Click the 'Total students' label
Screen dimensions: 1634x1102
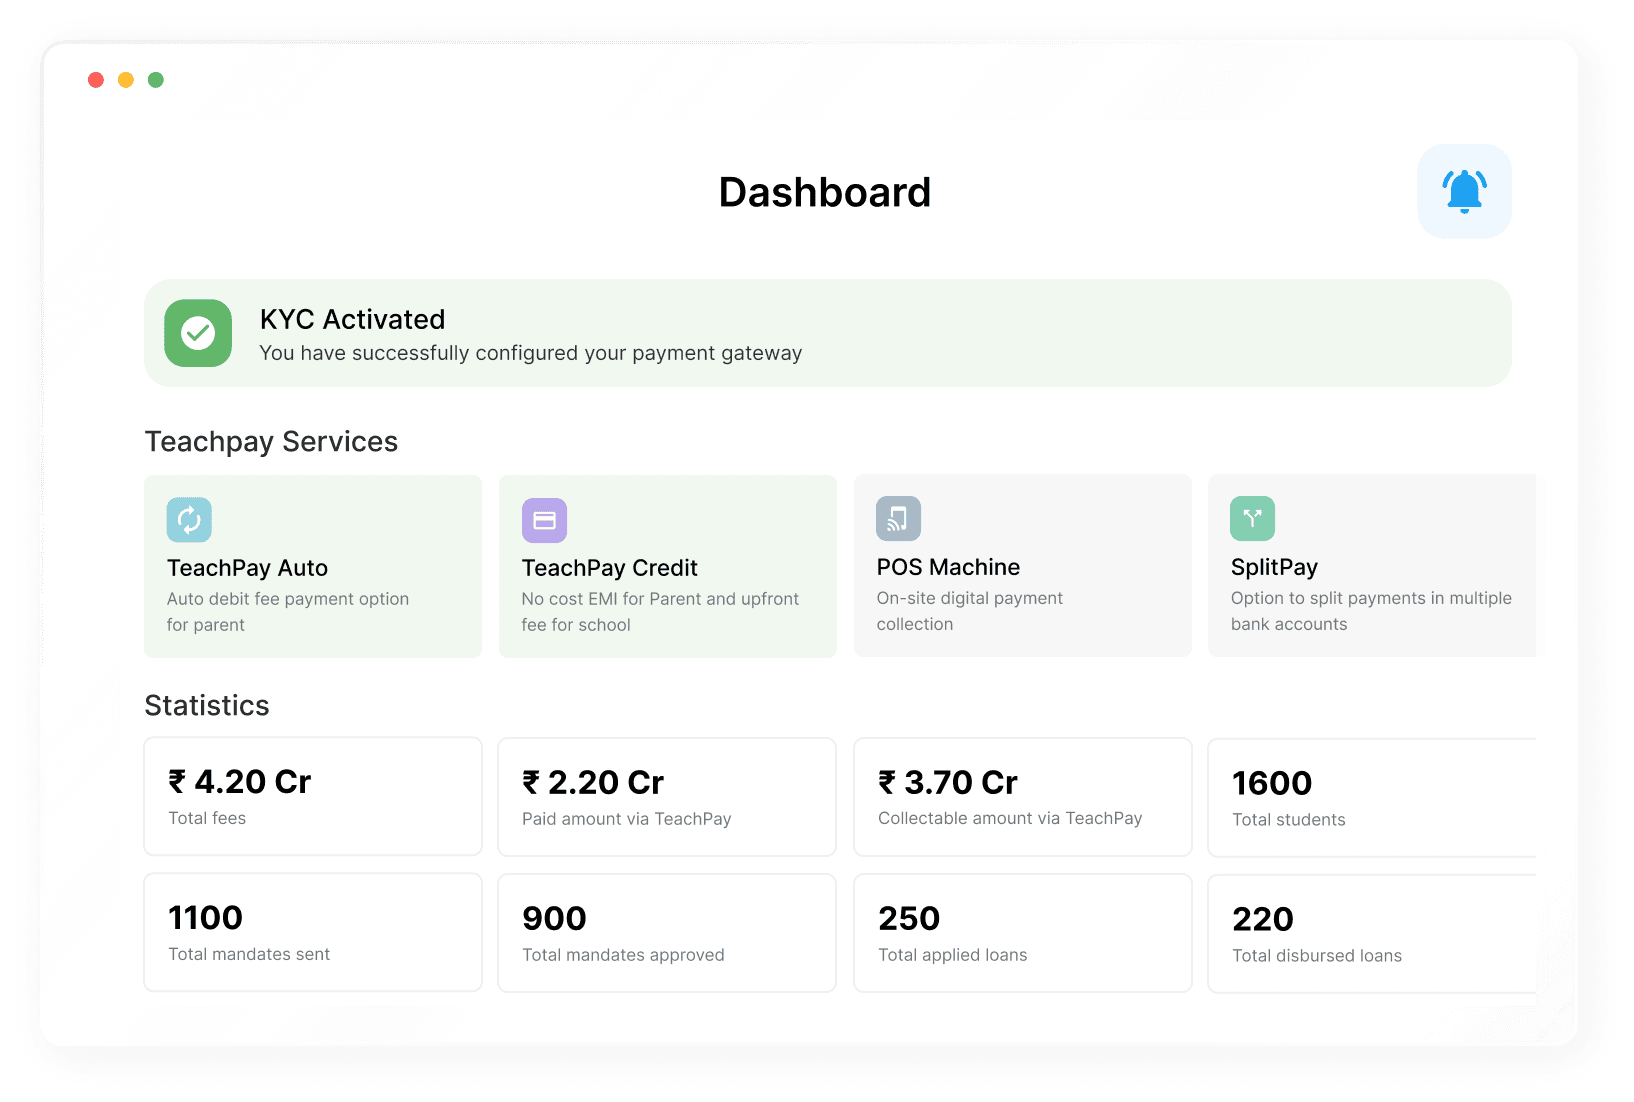click(1289, 820)
